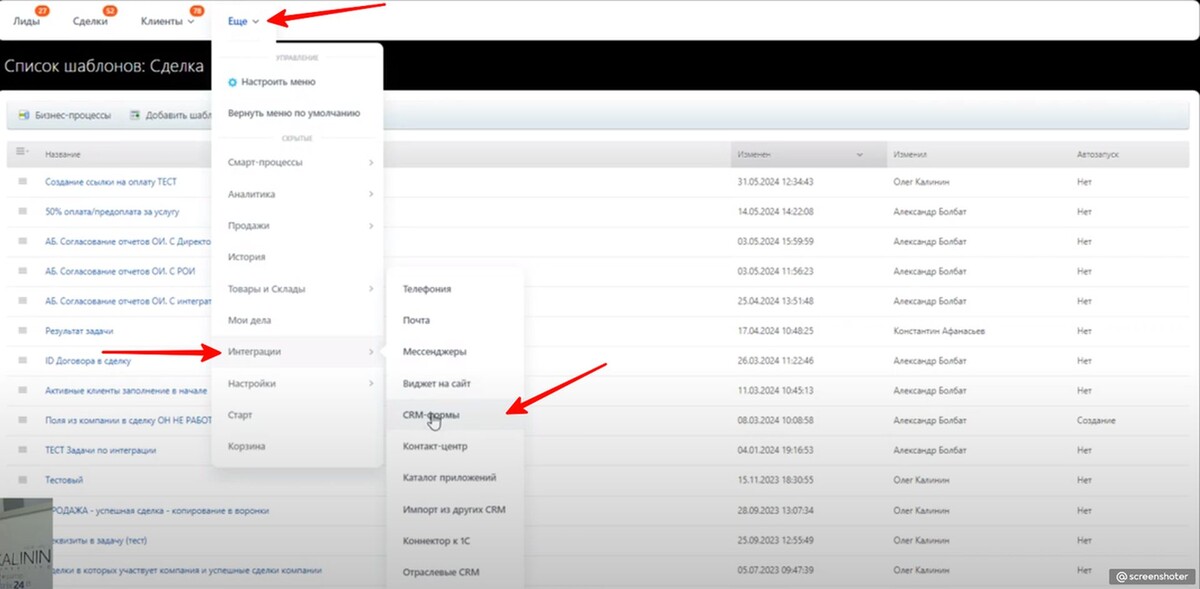Open template 50% оплата/предоплата за услугу
Screen dimensions: 1200x589
pyautogui.click(x=111, y=211)
